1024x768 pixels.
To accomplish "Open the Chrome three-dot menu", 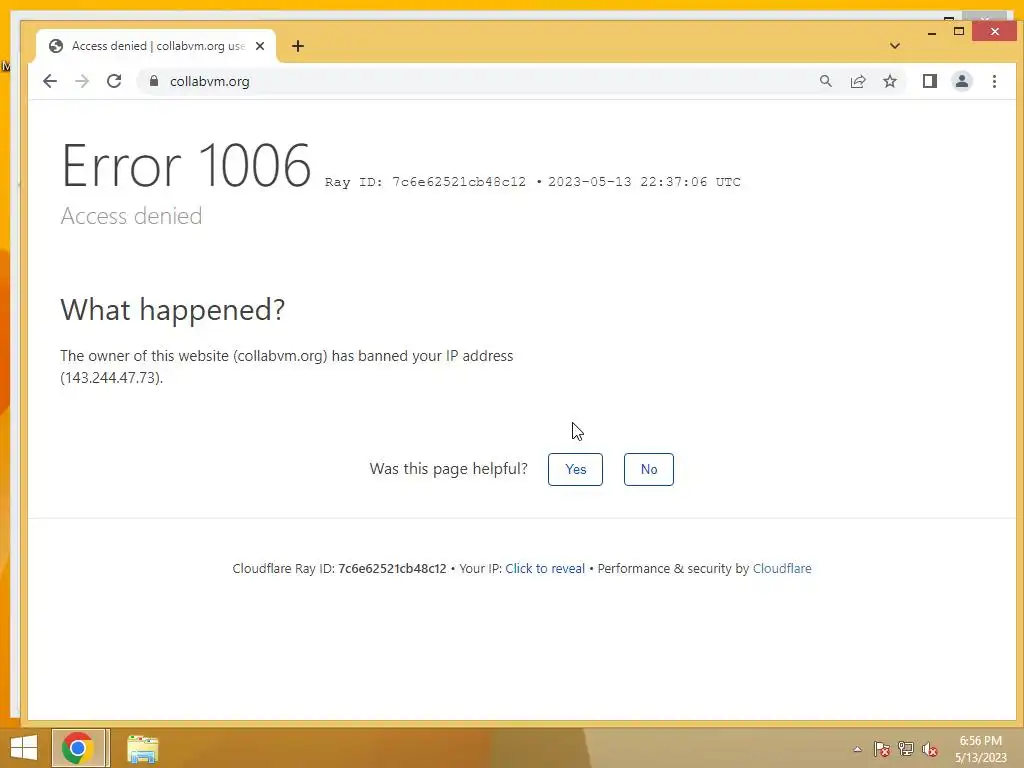I will pos(994,81).
